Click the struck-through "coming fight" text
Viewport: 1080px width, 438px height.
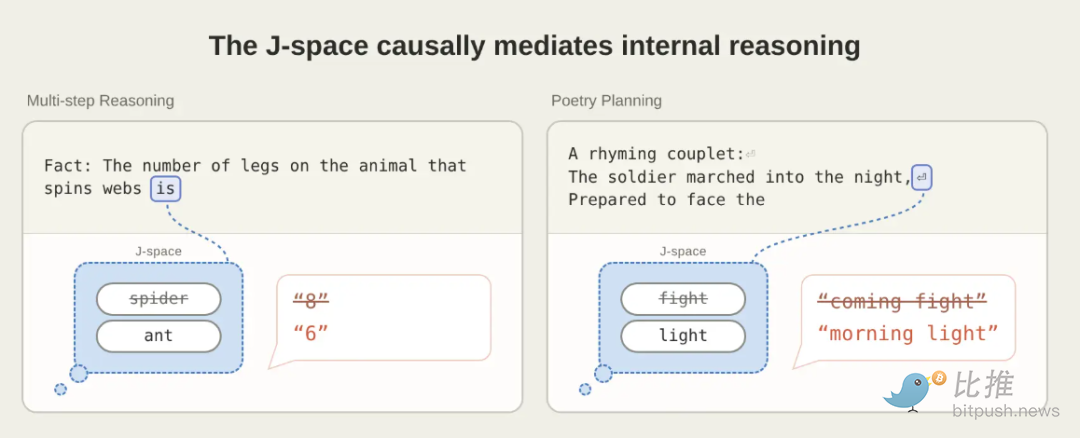click(x=902, y=301)
